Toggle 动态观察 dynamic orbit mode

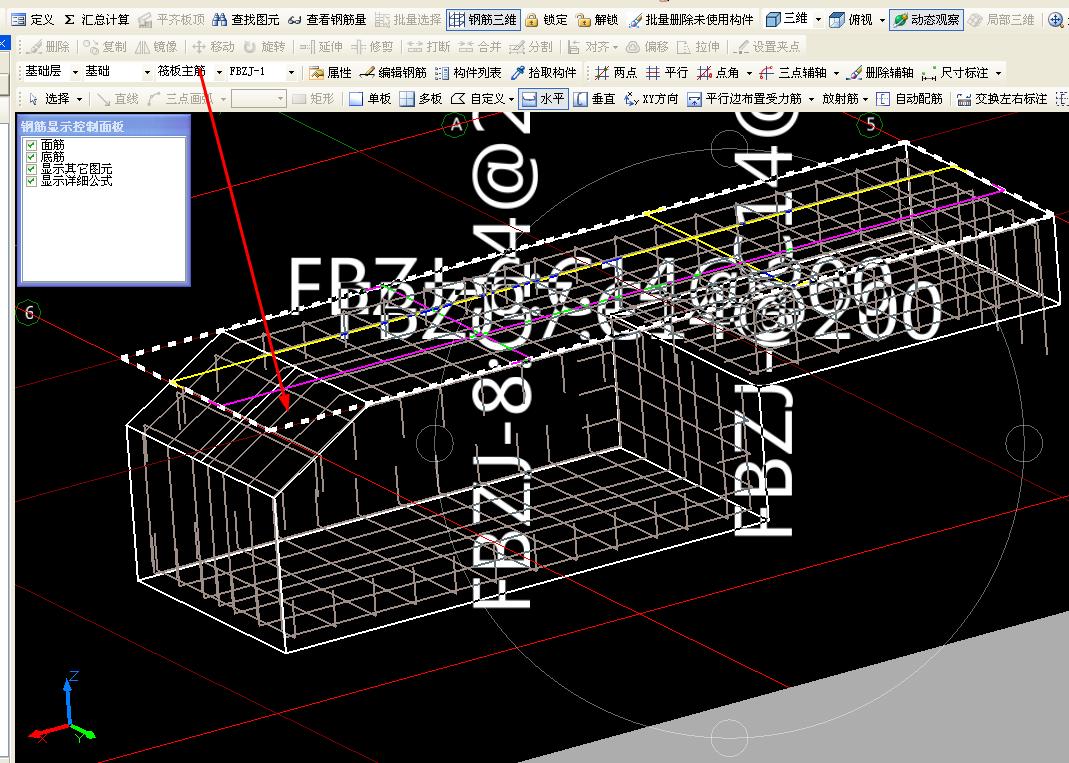tap(925, 20)
